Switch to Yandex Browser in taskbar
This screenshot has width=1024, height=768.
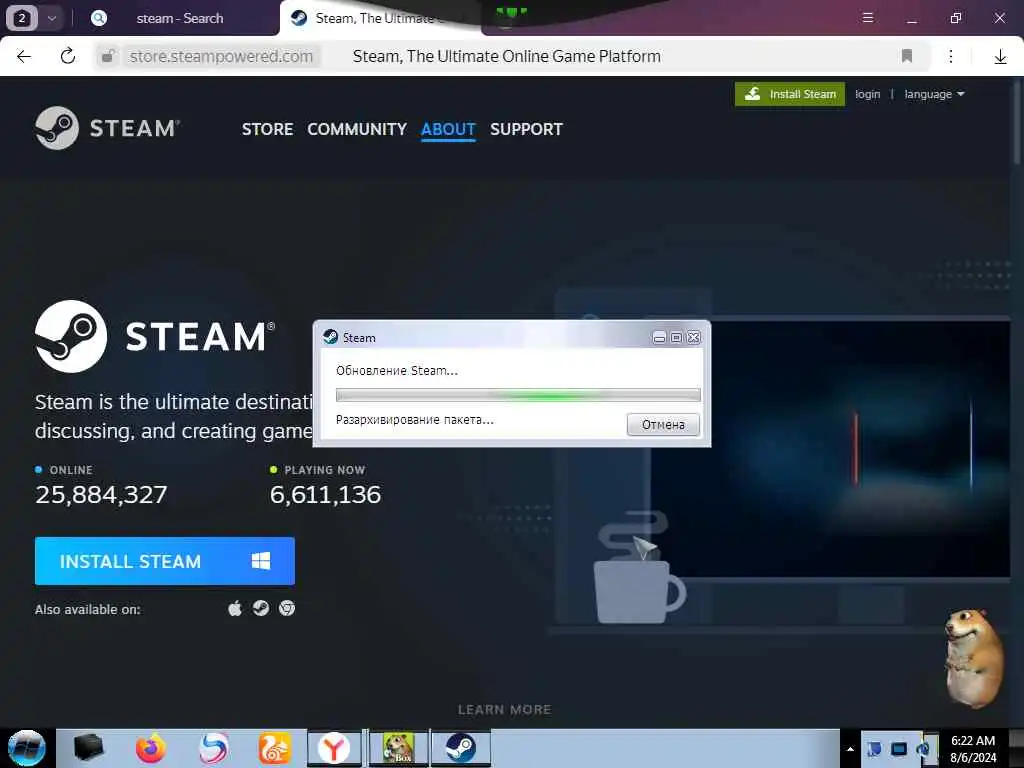334,748
